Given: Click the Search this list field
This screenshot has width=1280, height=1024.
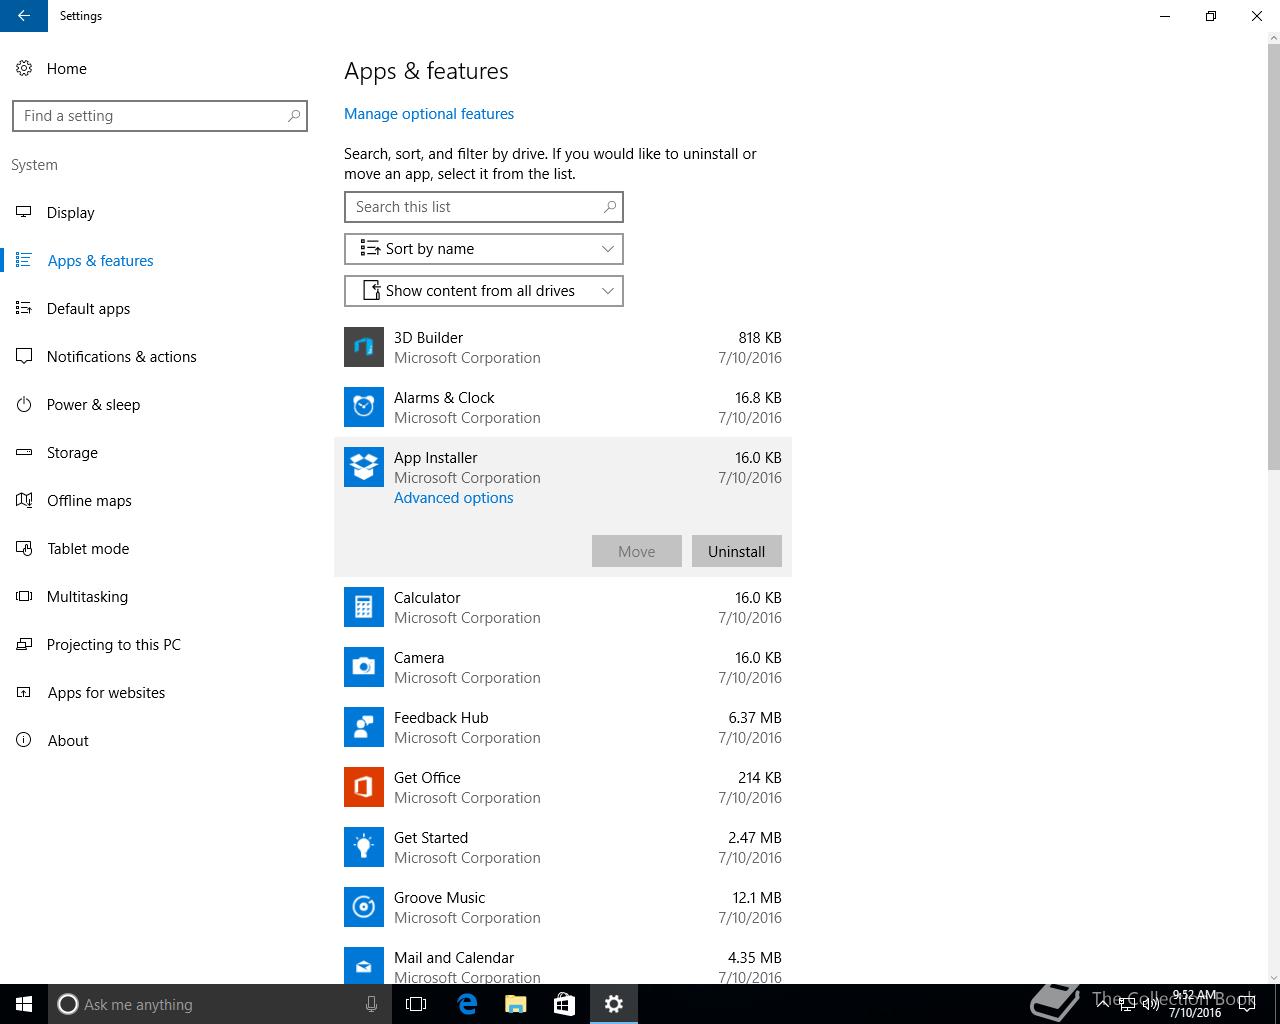Looking at the screenshot, I should (x=484, y=207).
